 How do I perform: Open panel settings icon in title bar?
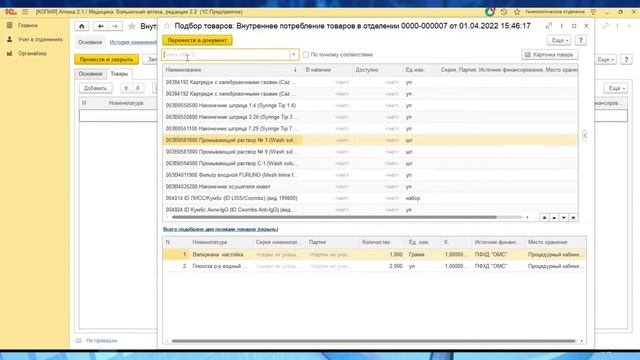[593, 12]
